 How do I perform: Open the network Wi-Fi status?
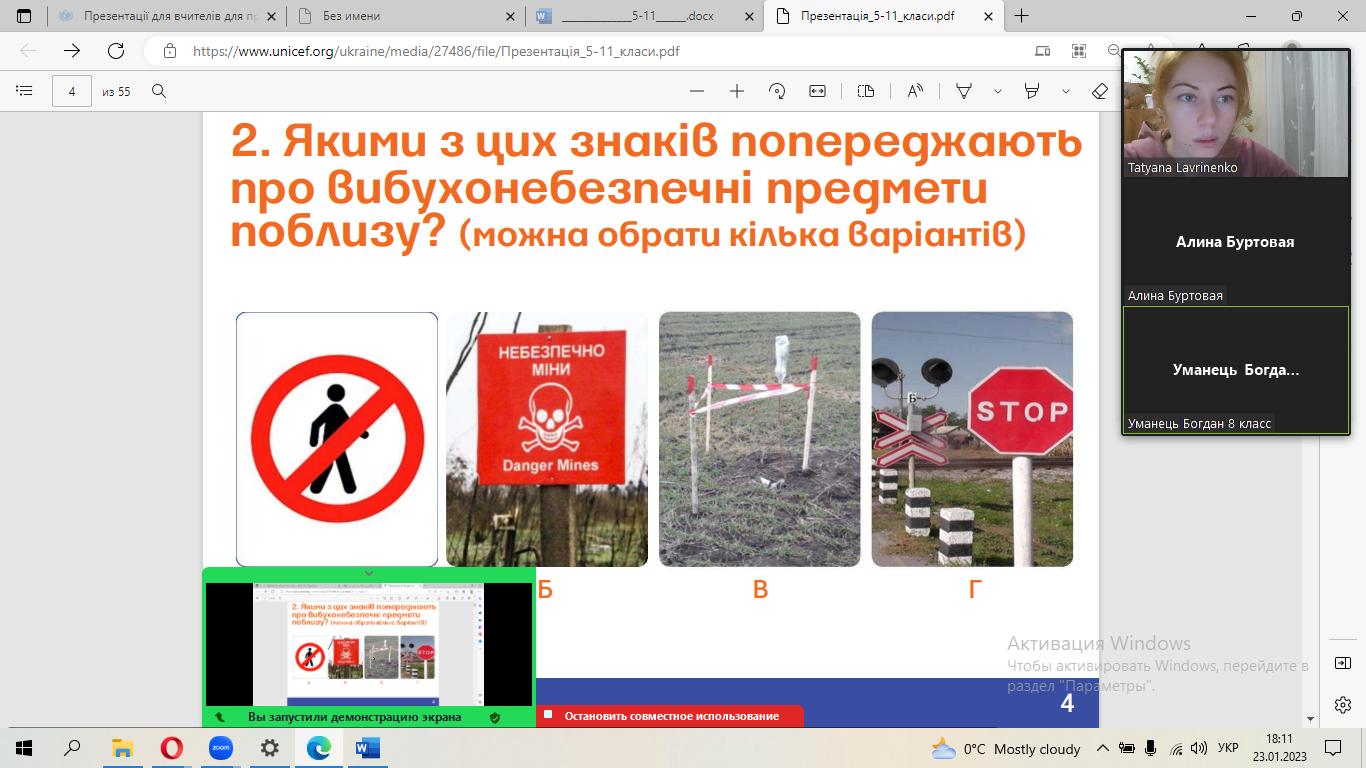coord(1175,748)
